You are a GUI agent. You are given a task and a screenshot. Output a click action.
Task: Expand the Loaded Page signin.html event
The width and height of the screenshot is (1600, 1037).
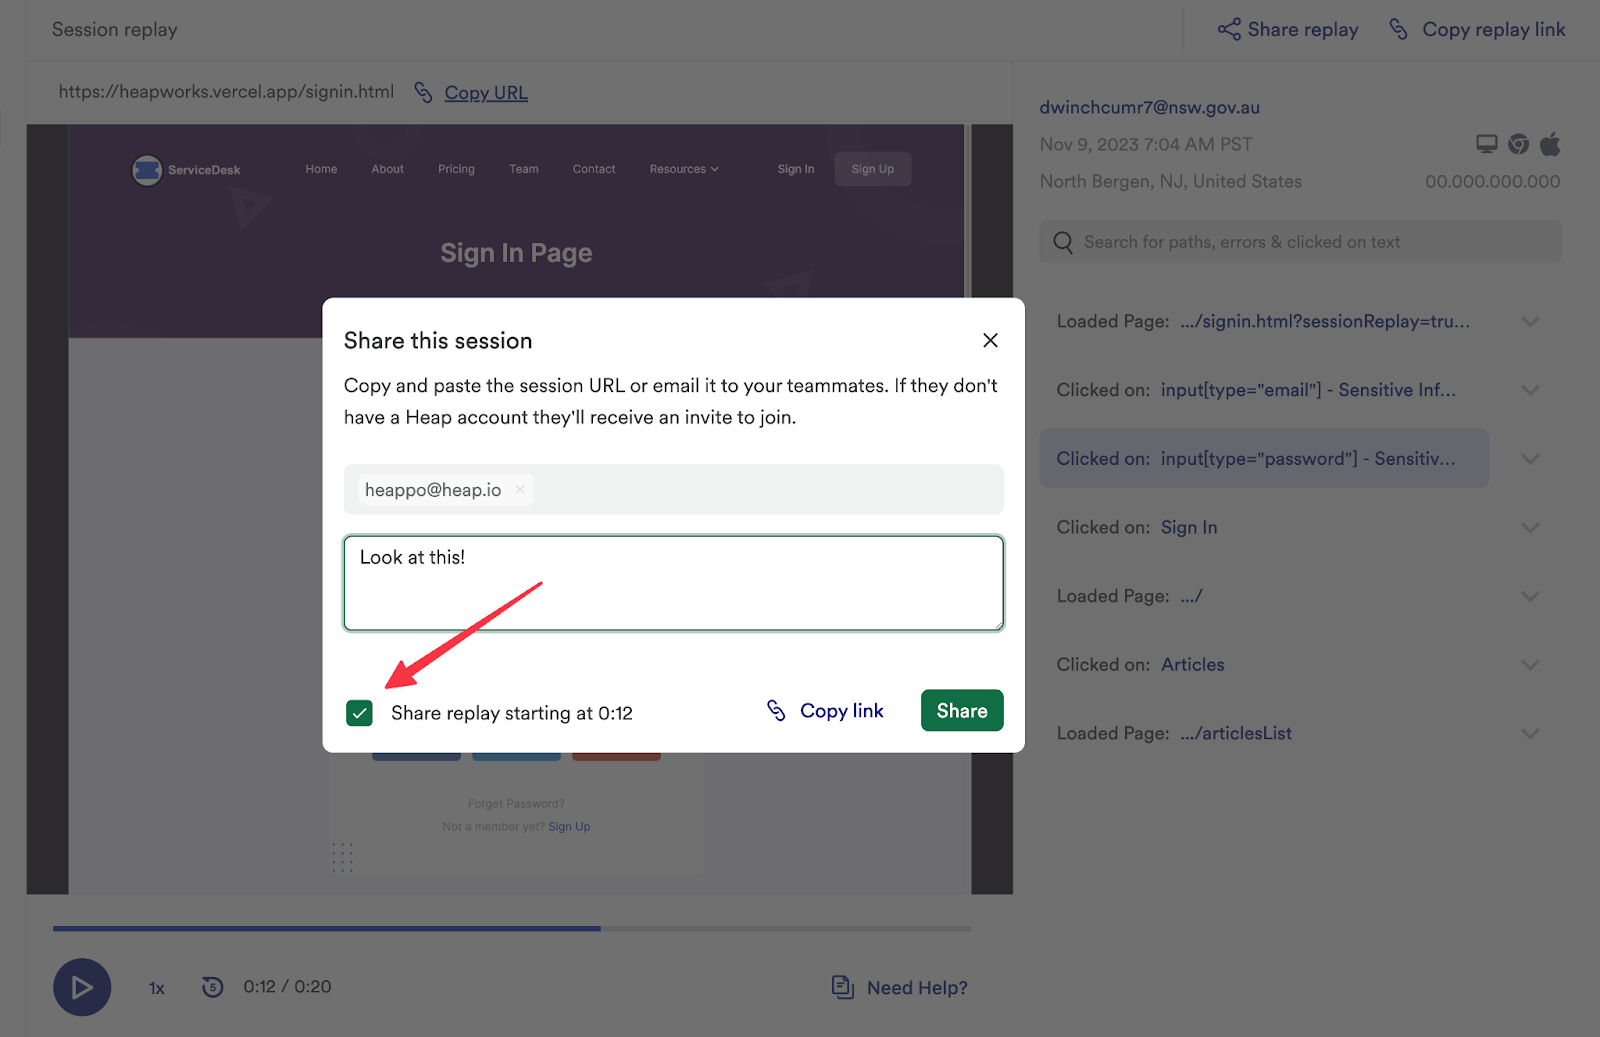1530,322
